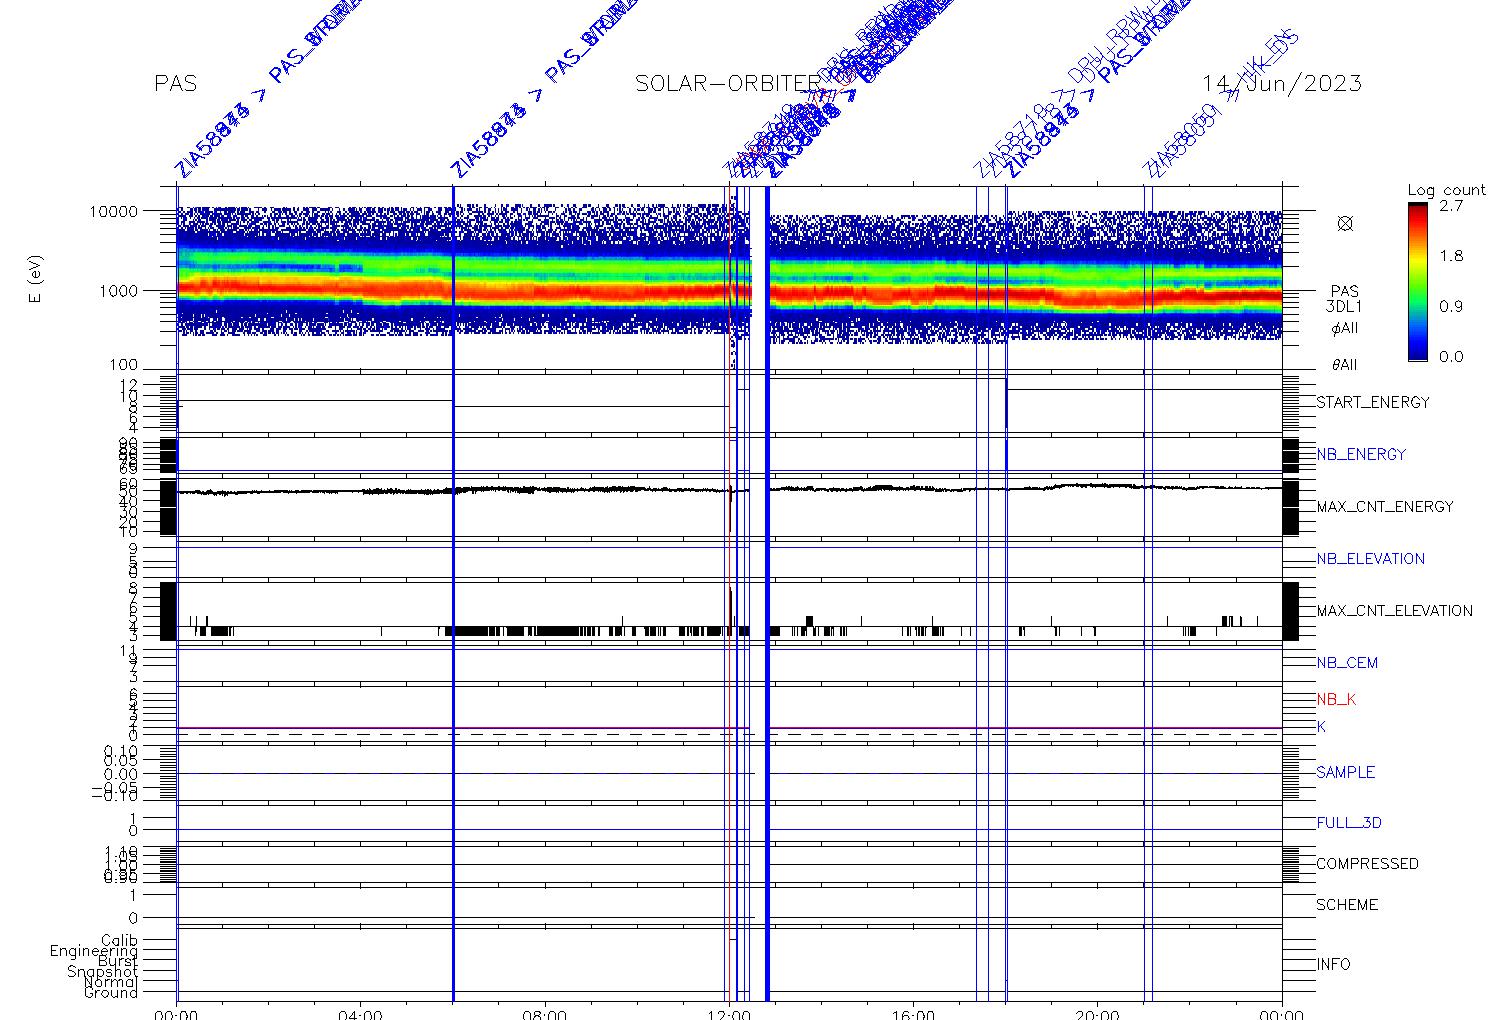1512x1020 pixels.
Task: Click the START_ENERGY panel label
Action: [1373, 402]
